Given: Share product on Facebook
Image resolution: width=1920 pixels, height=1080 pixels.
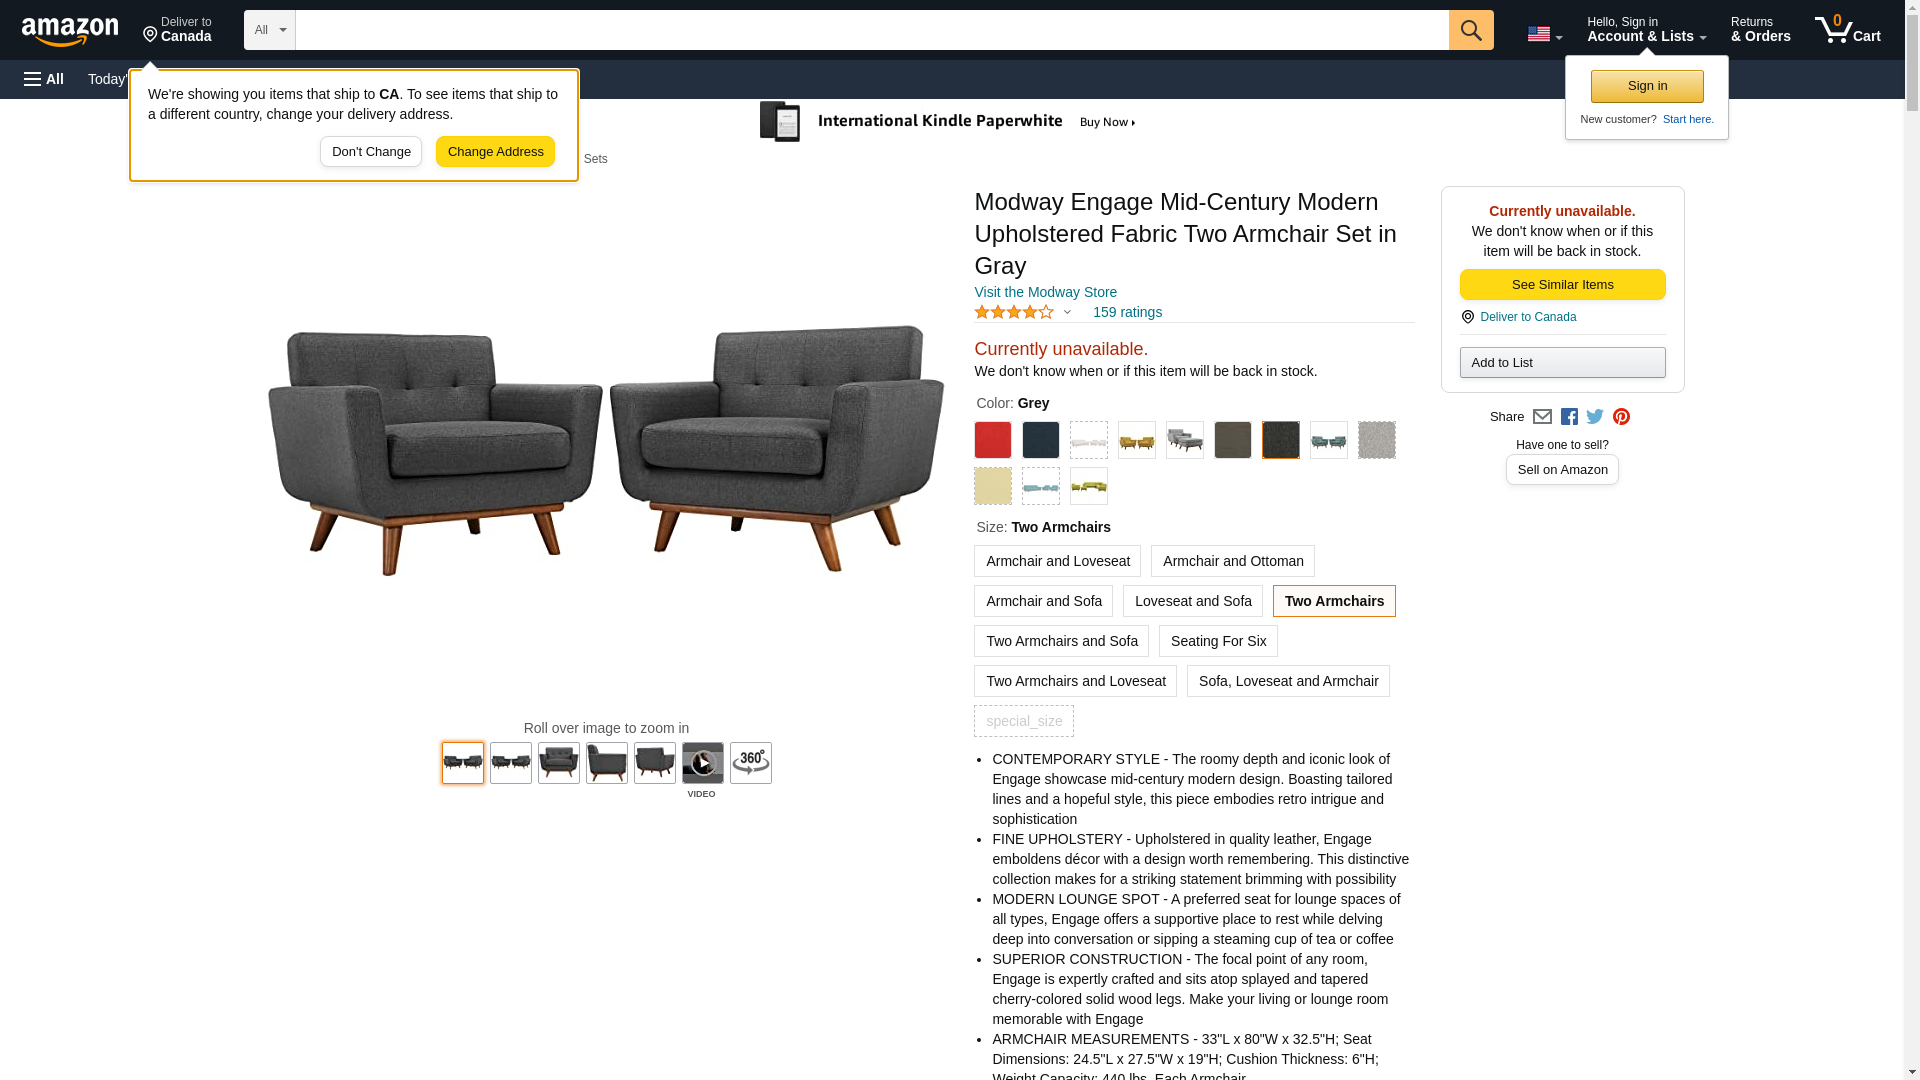Looking at the screenshot, I should (1569, 417).
